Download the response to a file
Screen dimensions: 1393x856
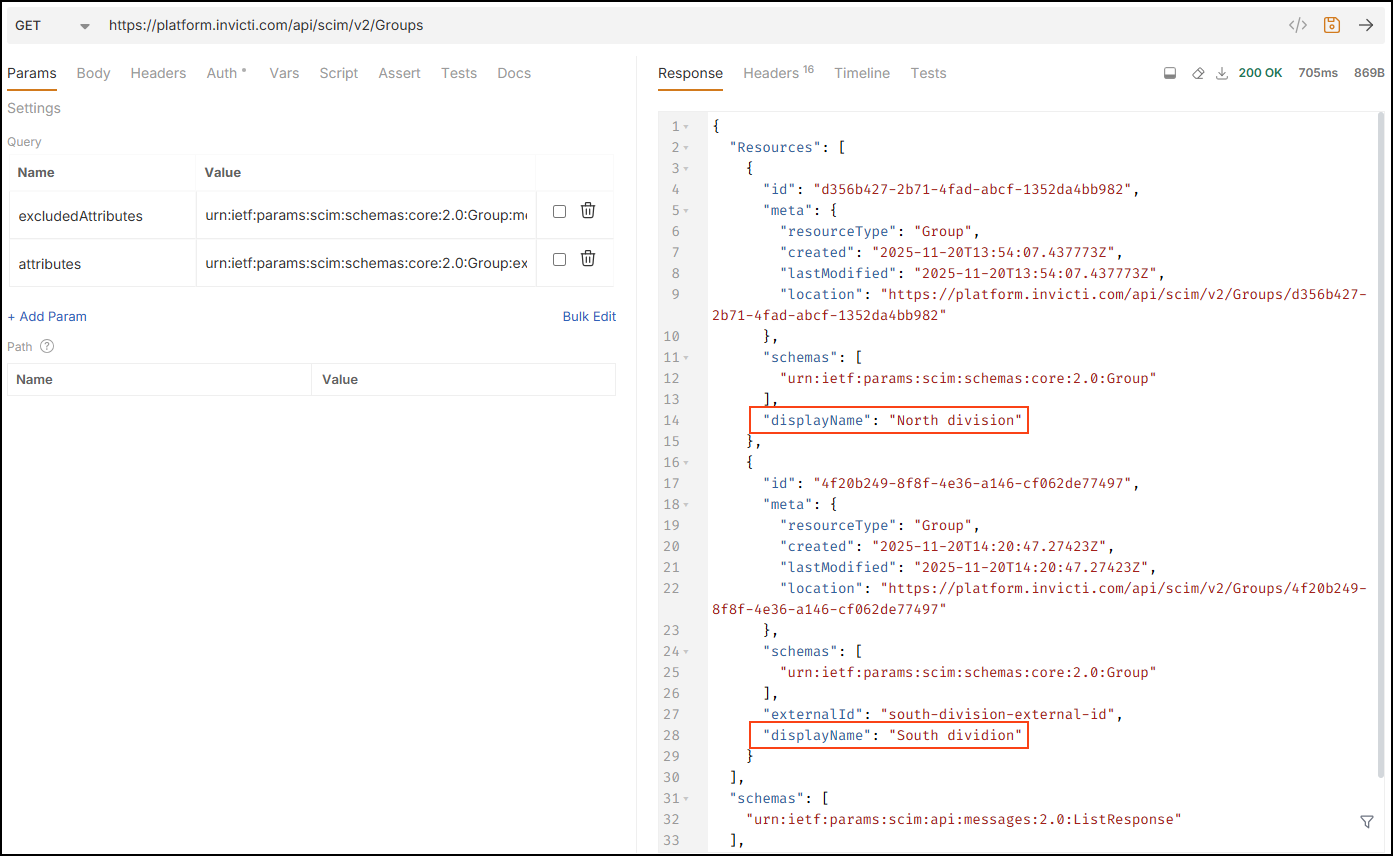(x=1221, y=73)
